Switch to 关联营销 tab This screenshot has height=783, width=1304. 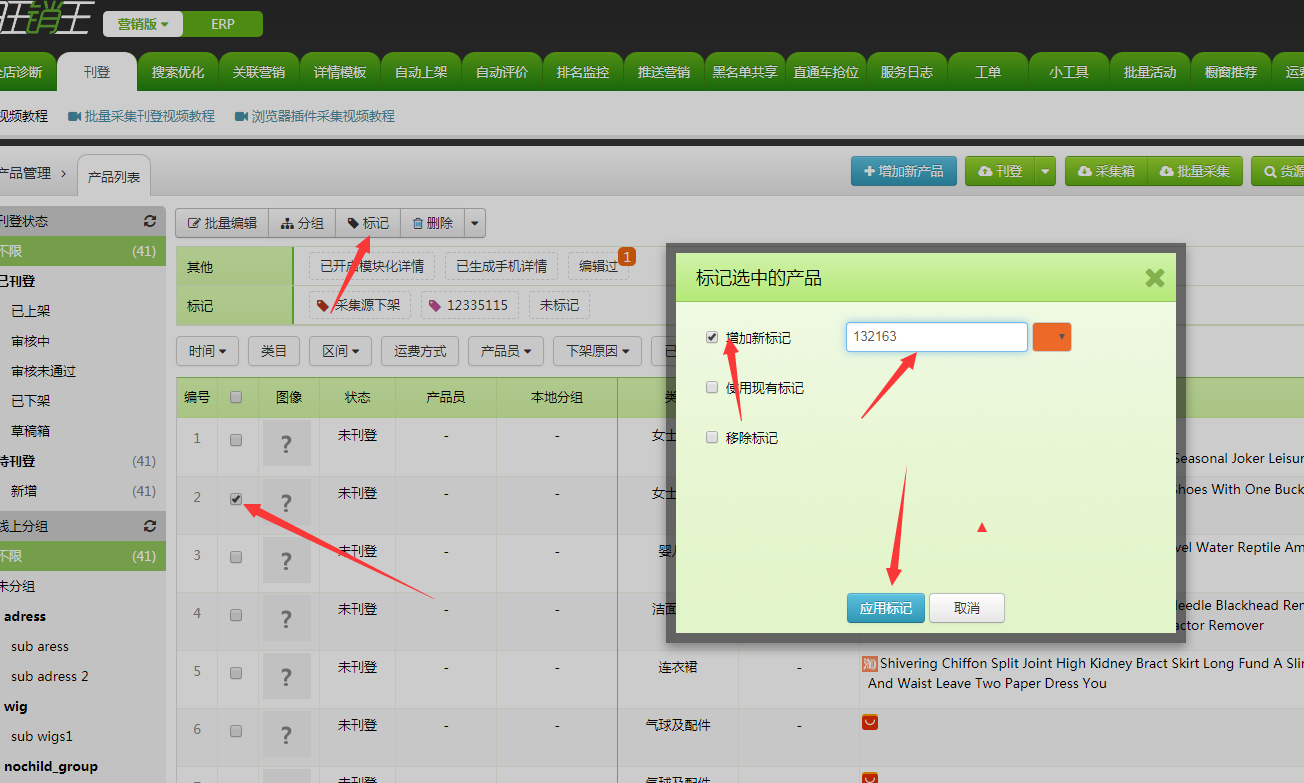[x=259, y=72]
